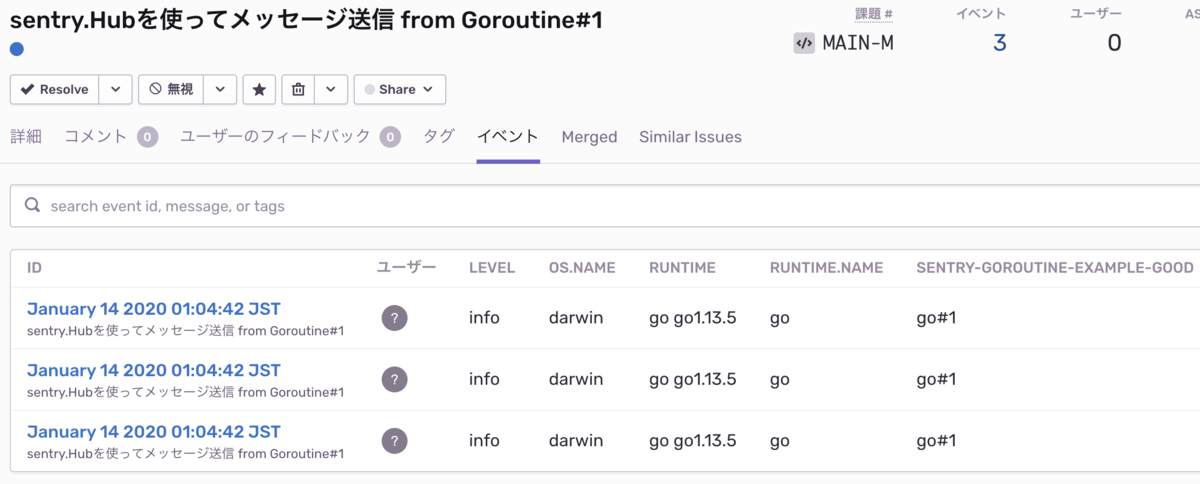1200x484 pixels.
Task: Click the コメント count badge 0
Action: pos(148,137)
